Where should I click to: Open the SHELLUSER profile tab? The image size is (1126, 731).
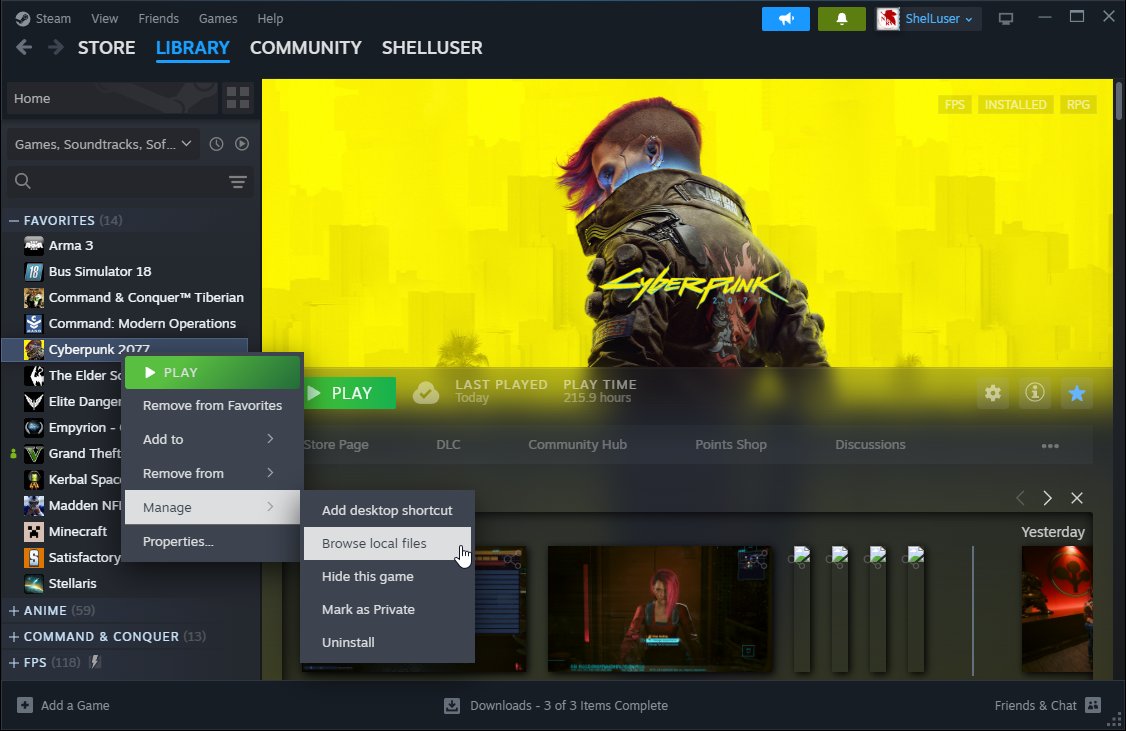432,47
